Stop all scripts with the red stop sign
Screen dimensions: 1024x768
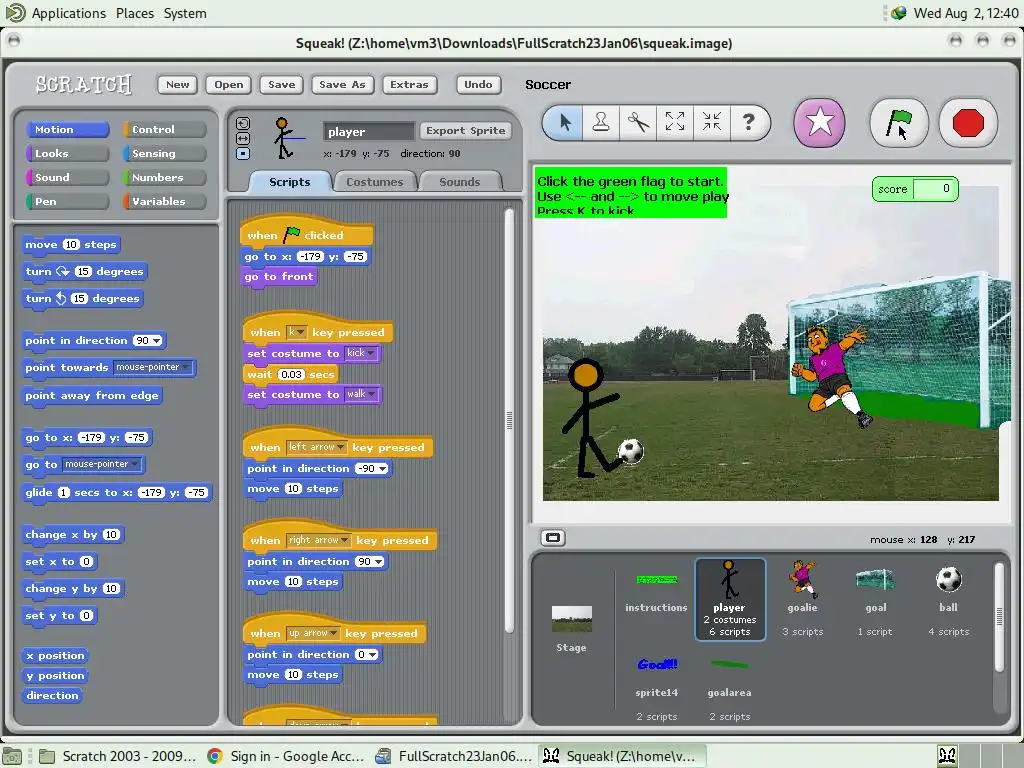click(968, 122)
